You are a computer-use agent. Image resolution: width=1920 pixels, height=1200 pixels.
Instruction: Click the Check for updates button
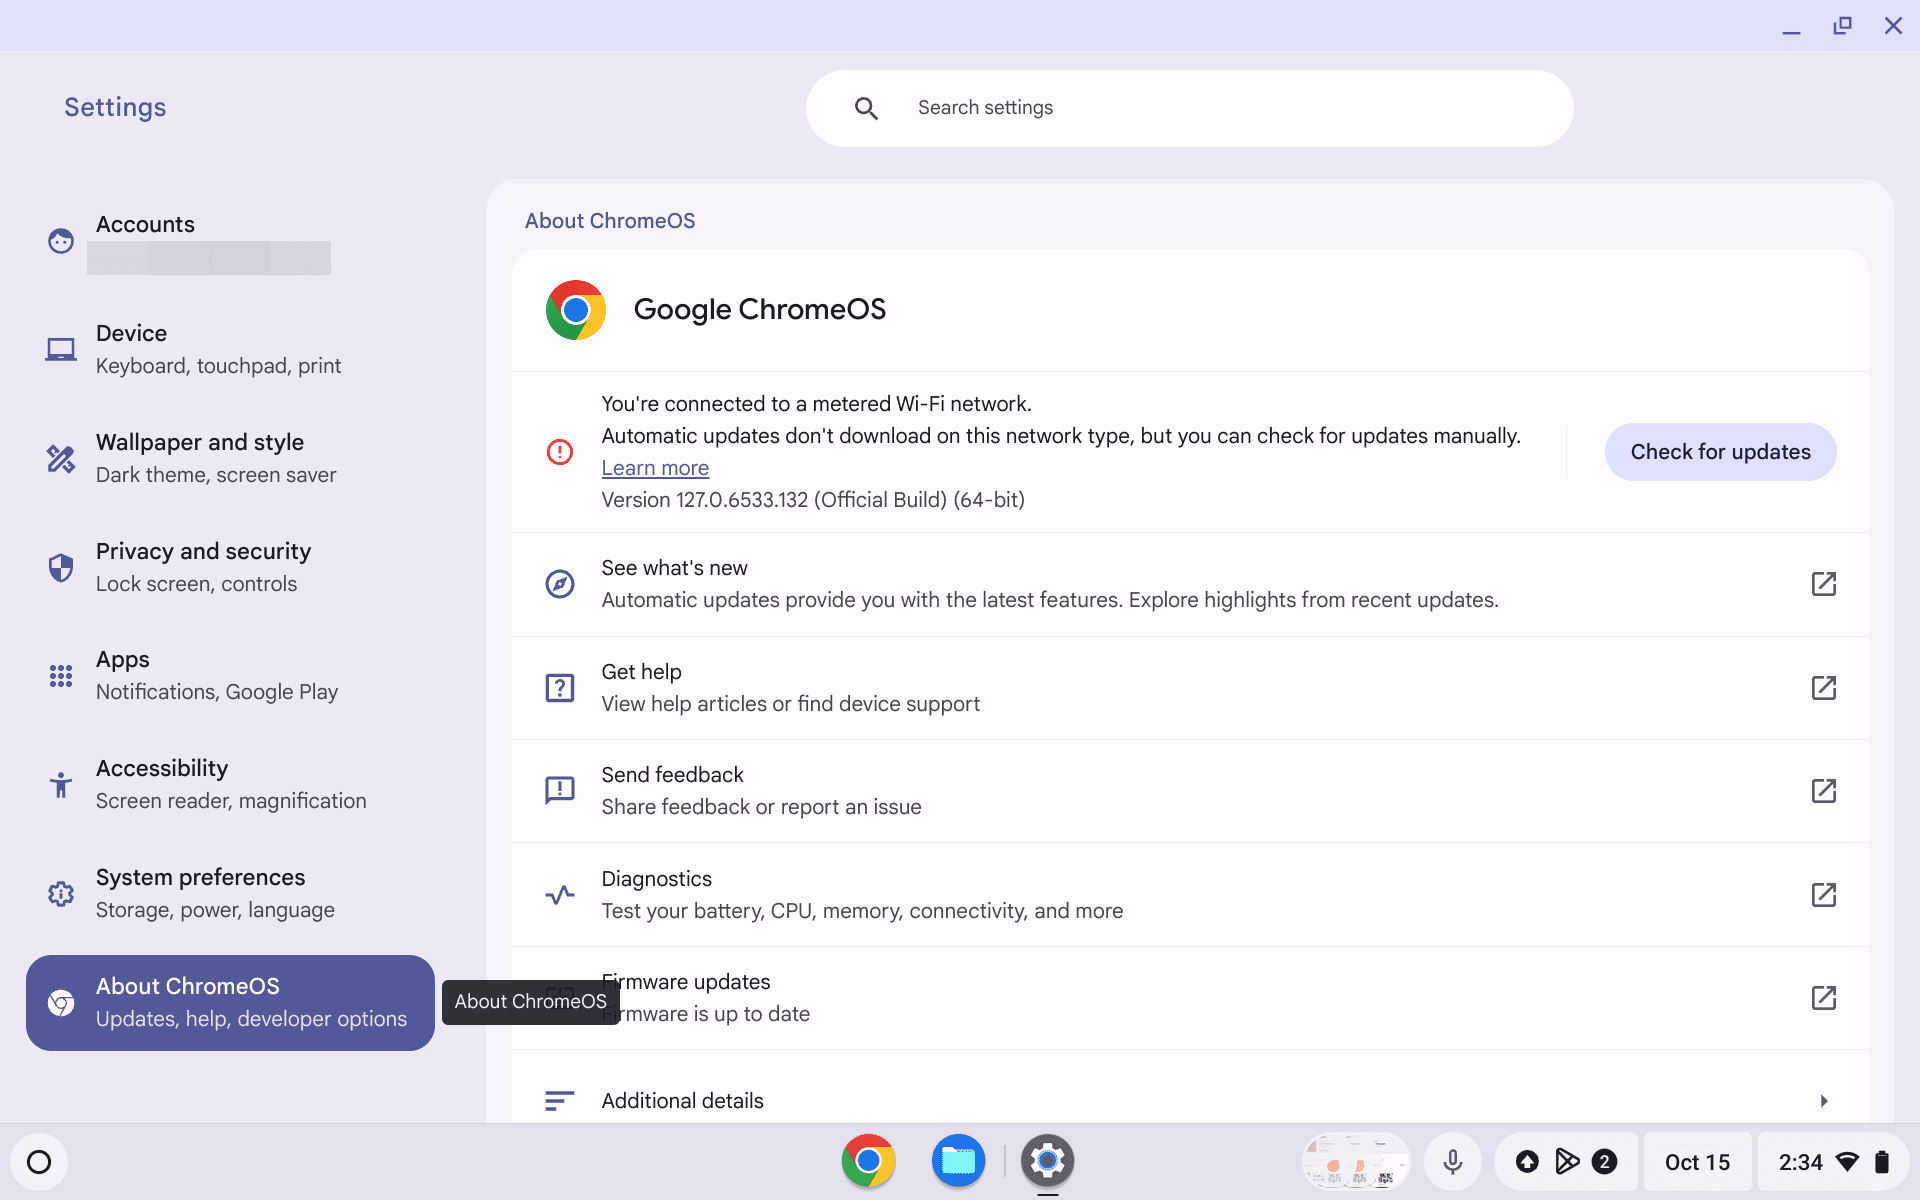(1719, 451)
